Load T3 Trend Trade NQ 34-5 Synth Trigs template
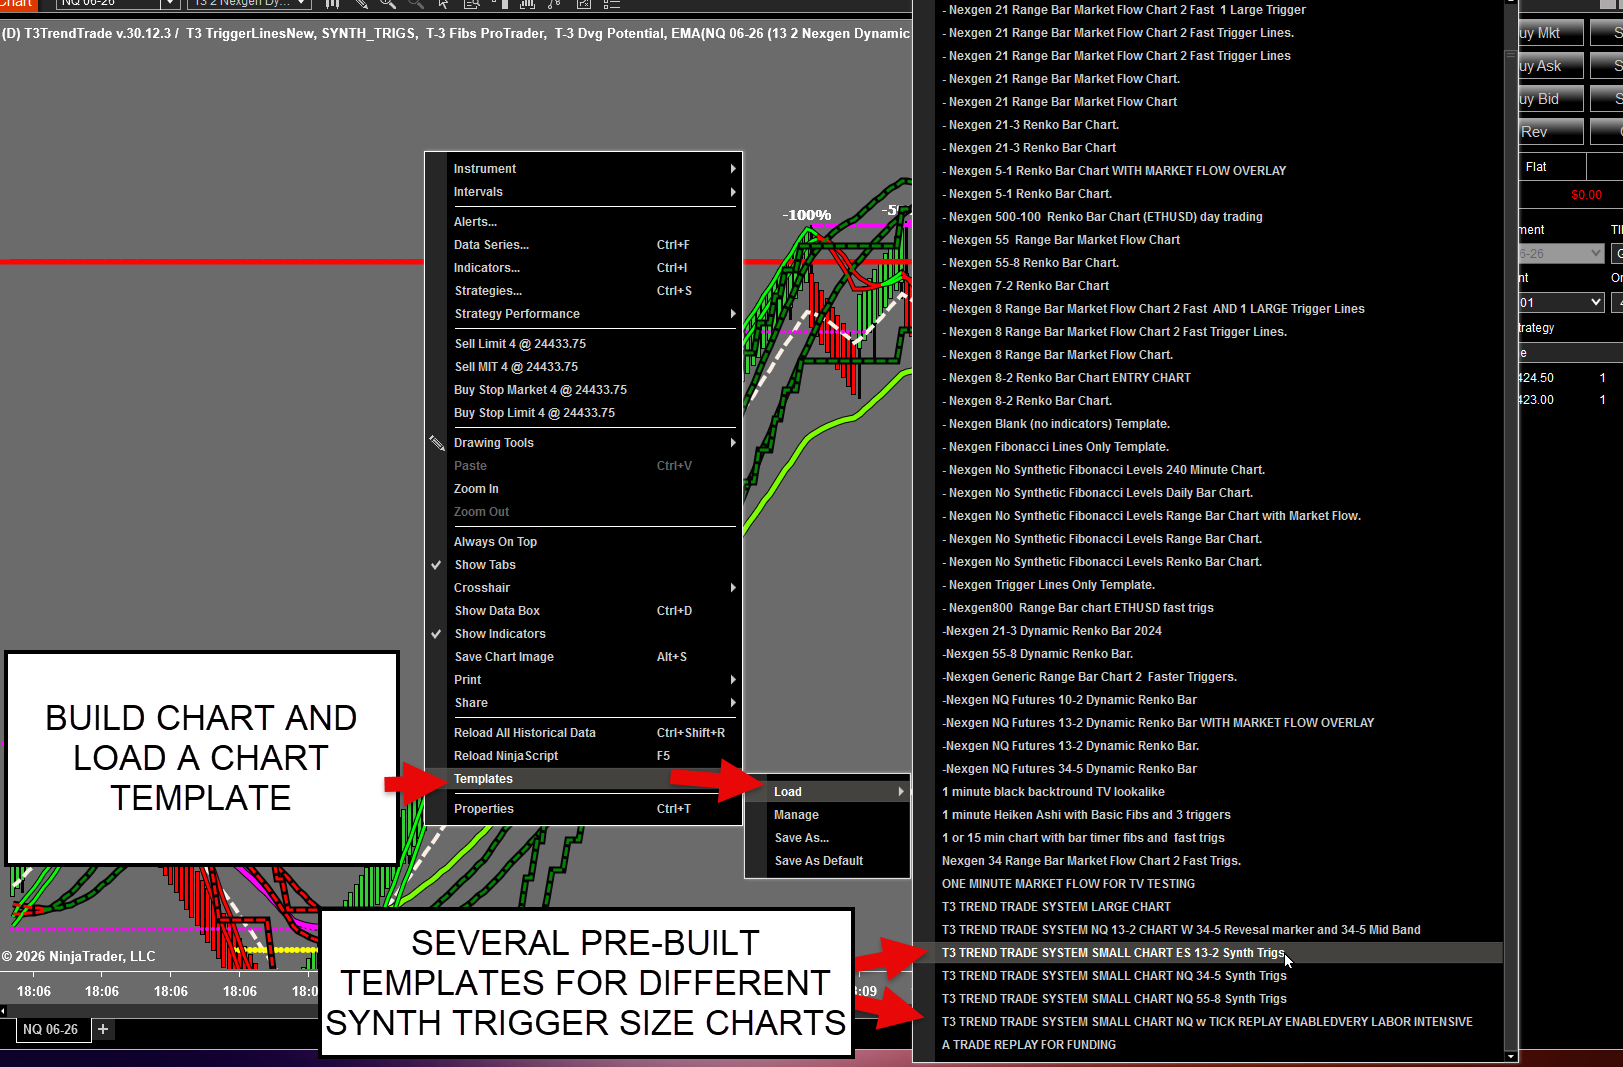This screenshot has width=1623, height=1067. (x=1114, y=976)
